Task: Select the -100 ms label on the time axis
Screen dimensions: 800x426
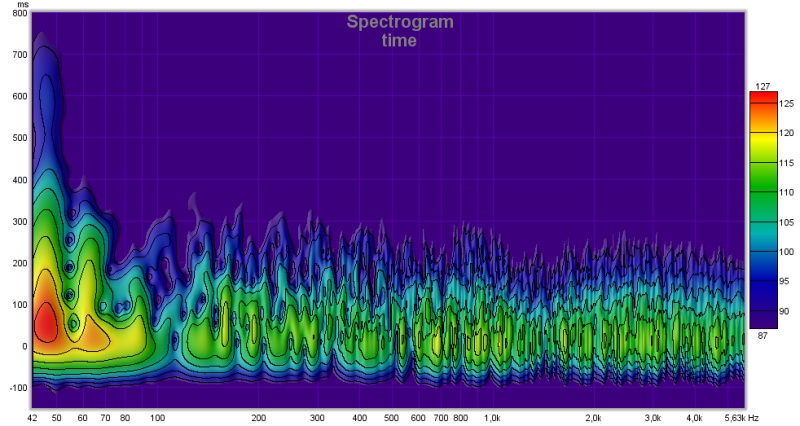Action: tap(18, 388)
